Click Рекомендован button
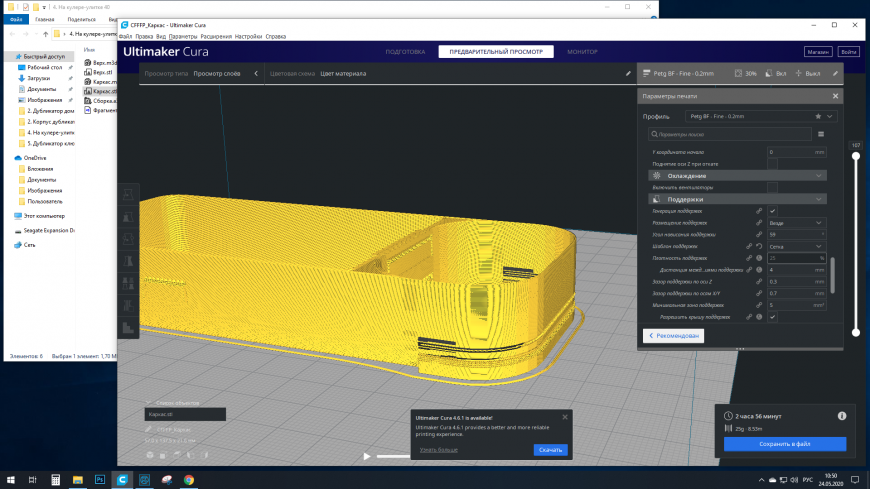This screenshot has width=870, height=489. click(674, 336)
